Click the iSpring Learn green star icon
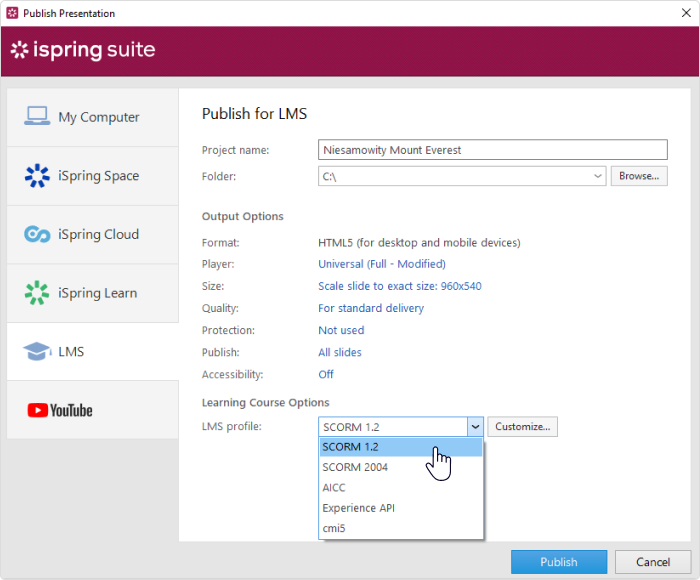This screenshot has width=700, height=580. click(x=37, y=293)
